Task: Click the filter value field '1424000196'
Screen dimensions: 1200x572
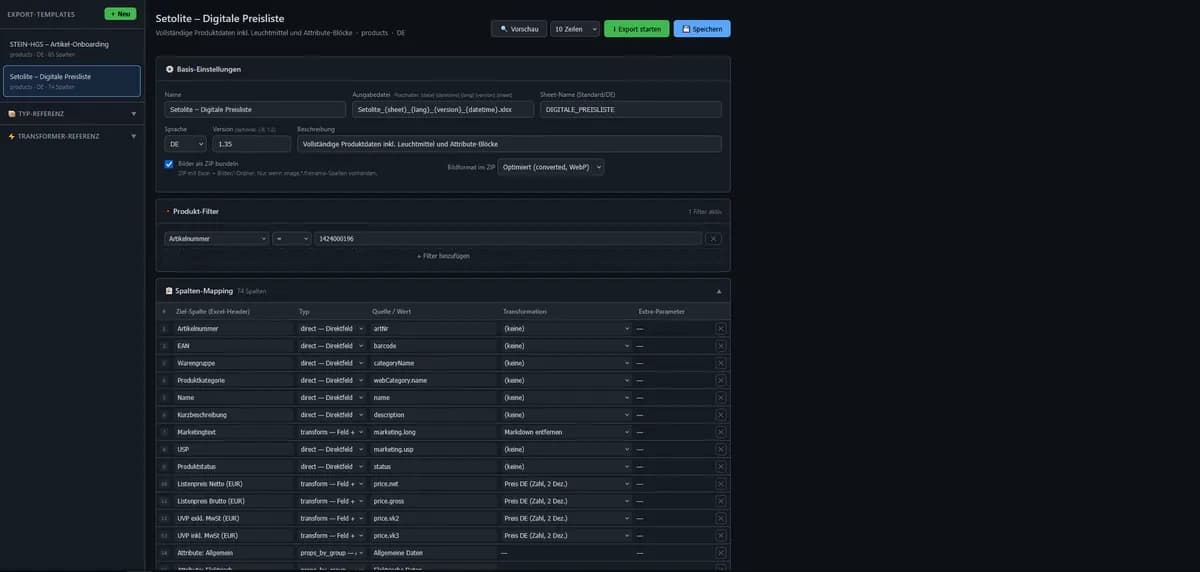Action: tap(507, 239)
